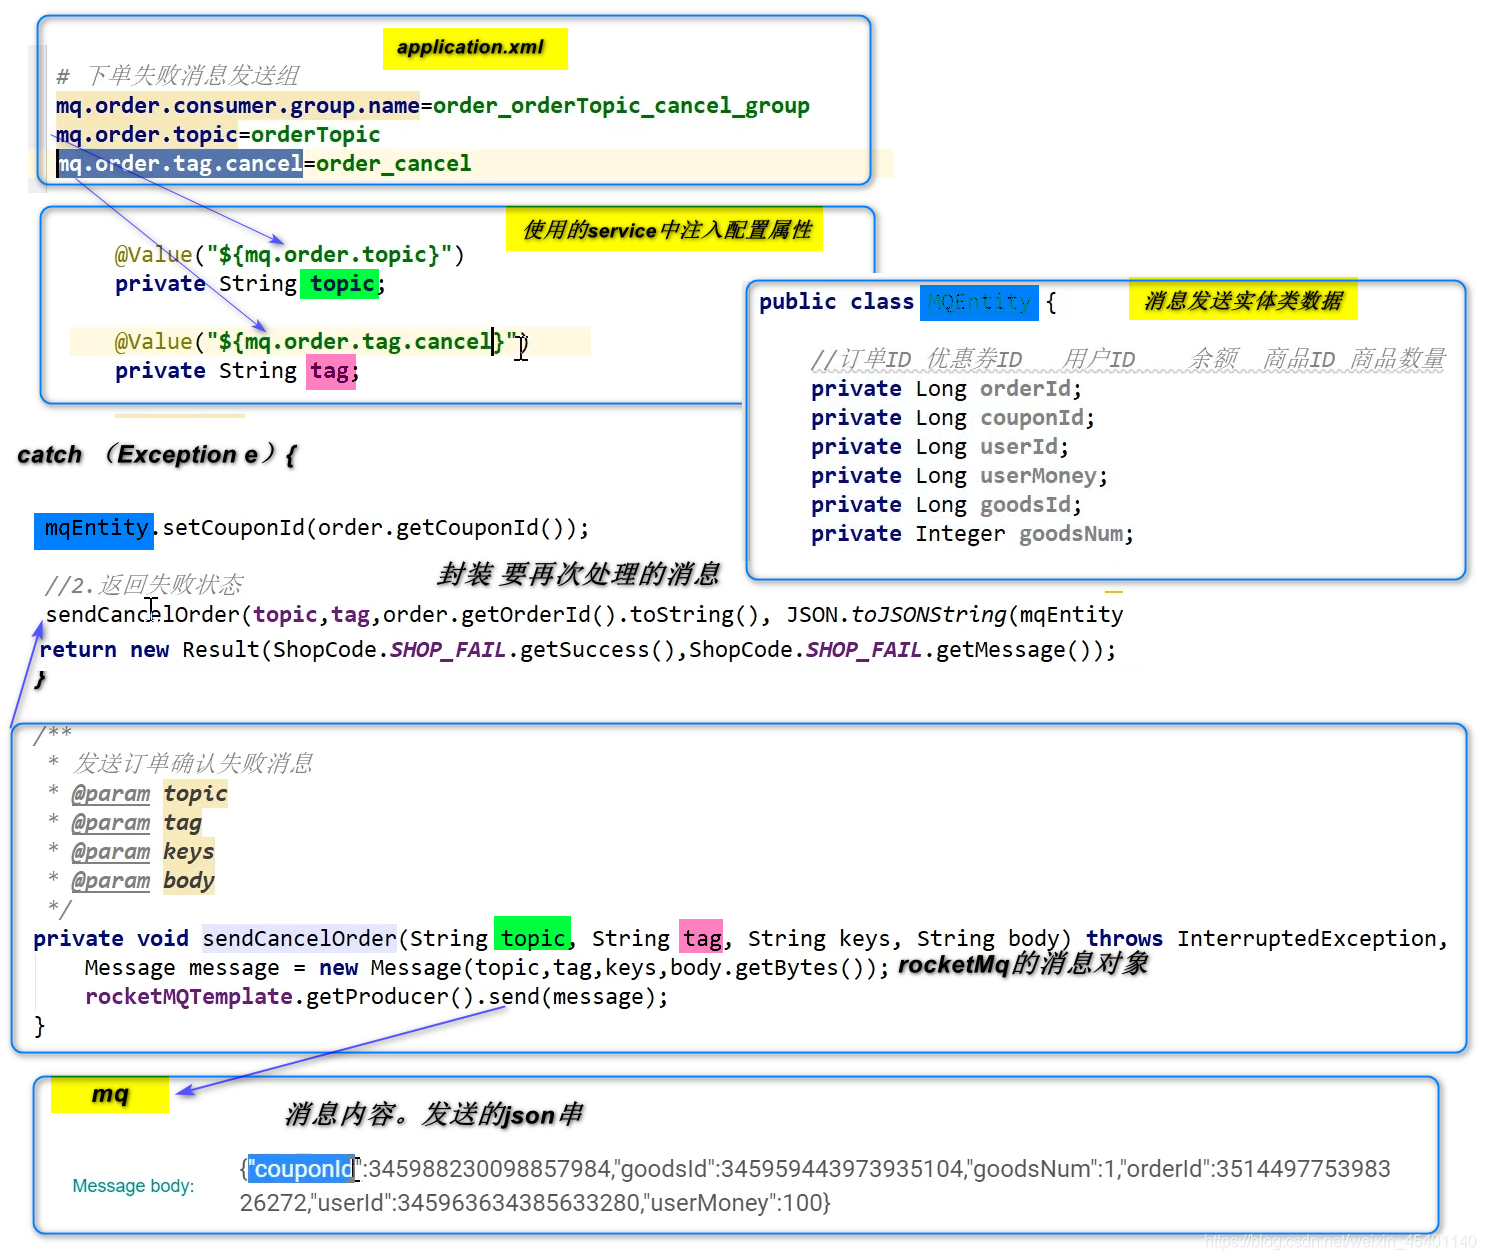Viewport: 1486px width, 1260px height.
Task: Click the private Long couponId line
Action: [x=953, y=418]
